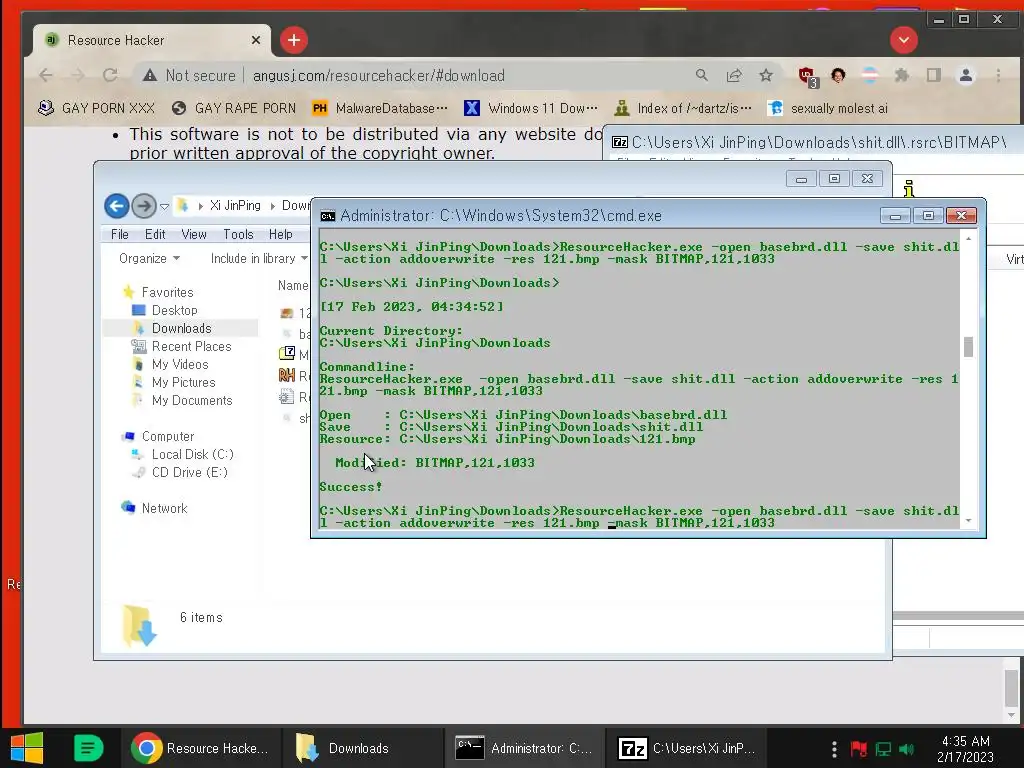
Task: Click the red flag tray icon
Action: [859, 748]
